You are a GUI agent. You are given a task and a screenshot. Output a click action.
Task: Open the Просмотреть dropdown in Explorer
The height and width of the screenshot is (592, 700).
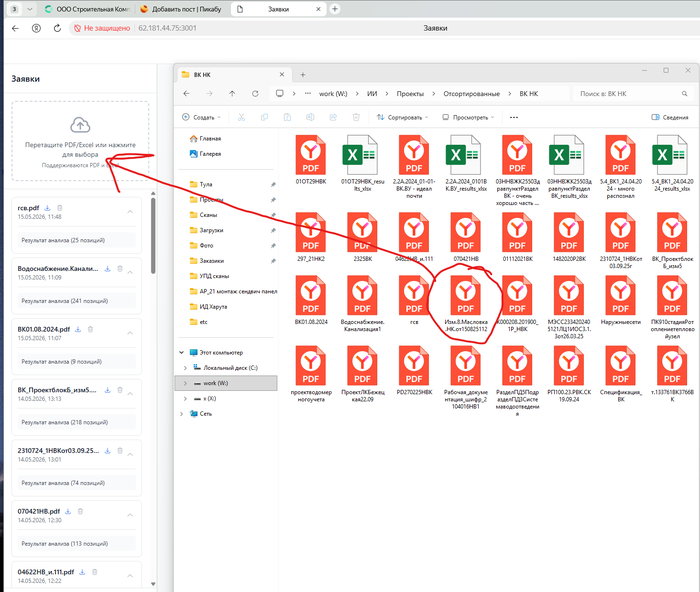click(468, 117)
